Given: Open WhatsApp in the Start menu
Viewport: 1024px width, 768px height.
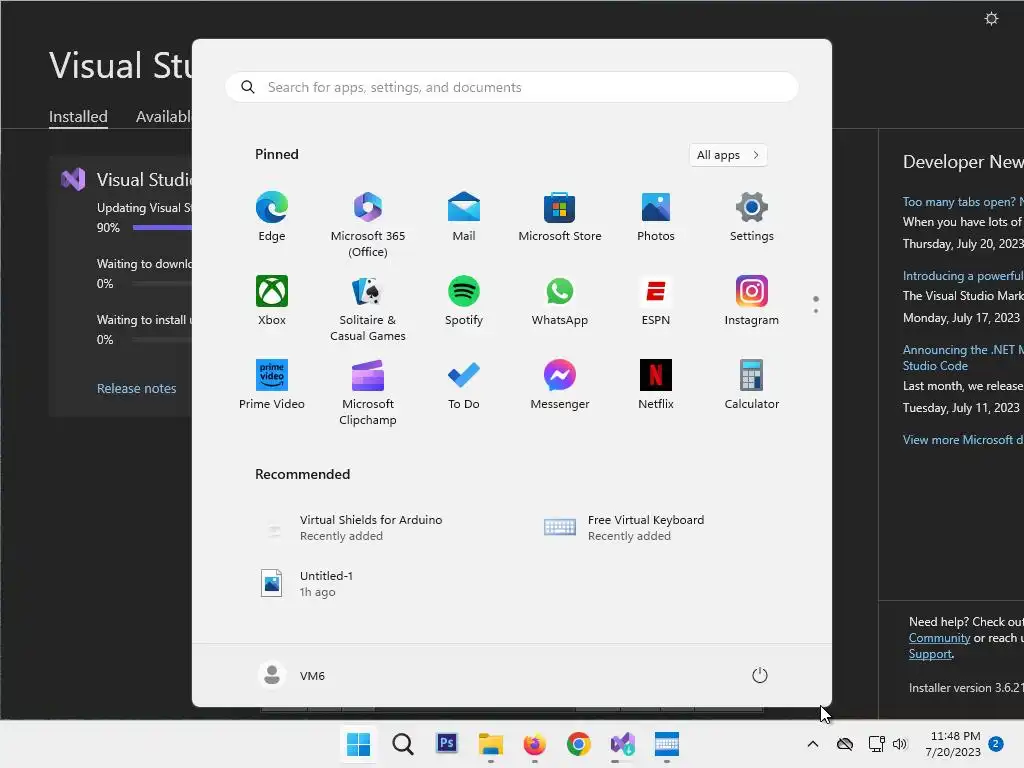Looking at the screenshot, I should pos(560,301).
